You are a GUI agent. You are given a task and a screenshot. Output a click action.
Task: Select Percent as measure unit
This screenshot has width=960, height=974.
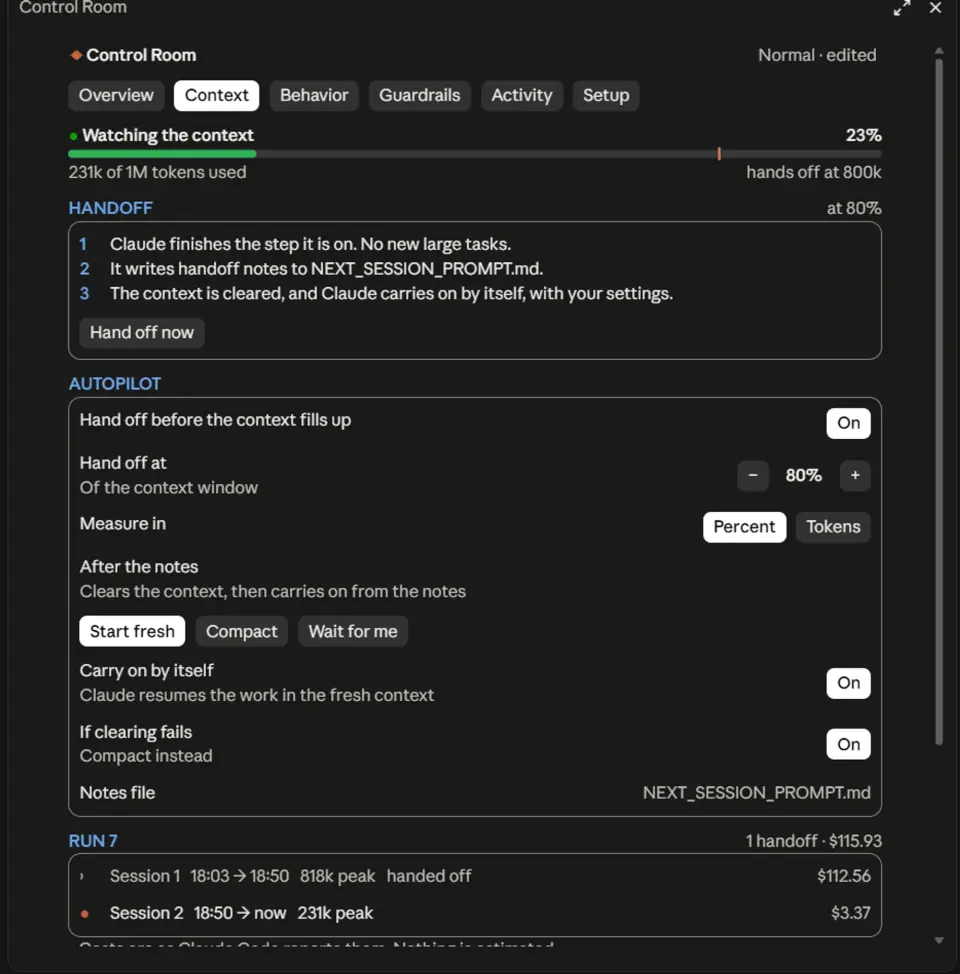pos(744,527)
